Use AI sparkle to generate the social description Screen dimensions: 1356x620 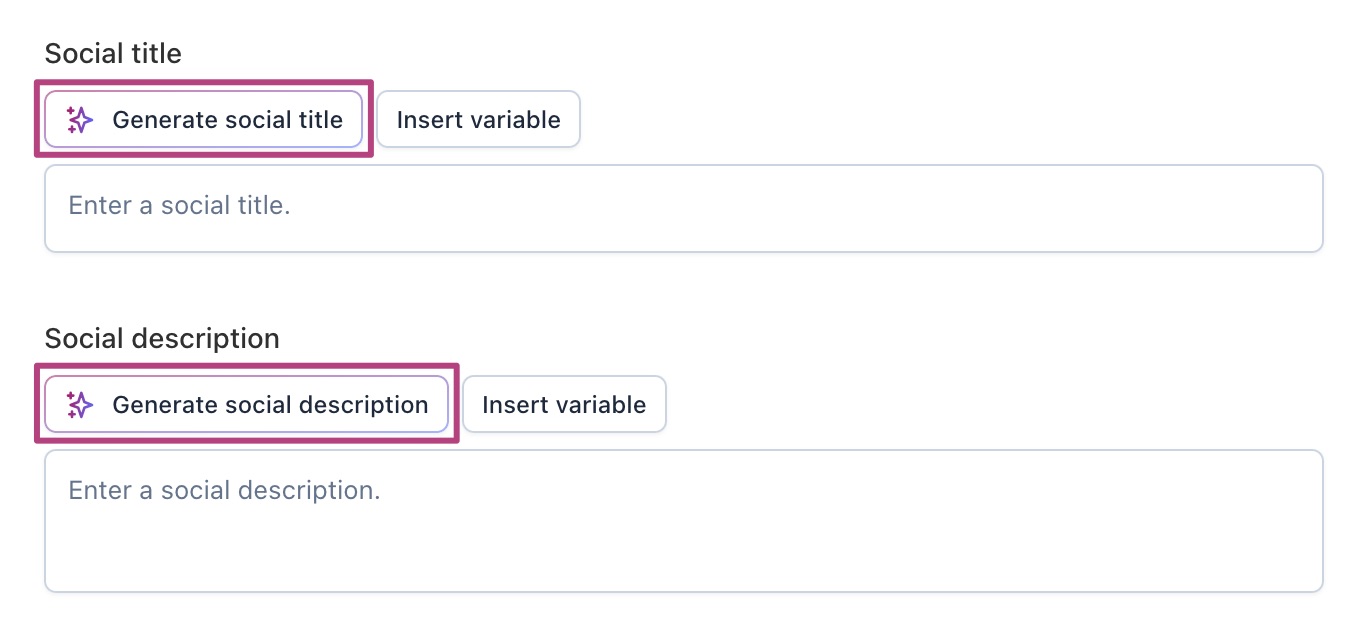coord(246,405)
